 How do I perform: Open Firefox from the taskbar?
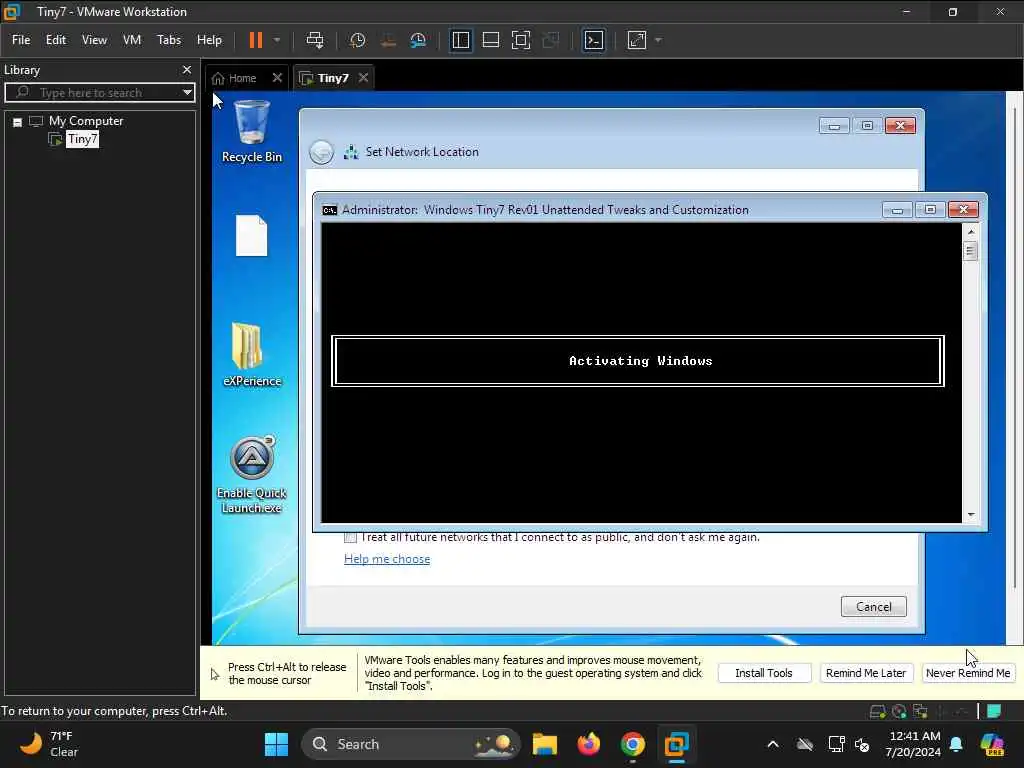tap(589, 744)
